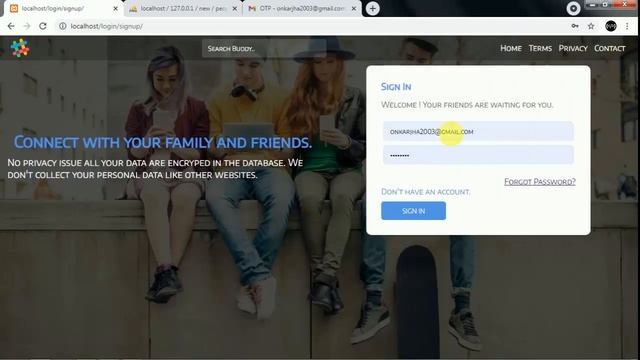
Task: Click the browser forward arrow
Action: click(27, 26)
